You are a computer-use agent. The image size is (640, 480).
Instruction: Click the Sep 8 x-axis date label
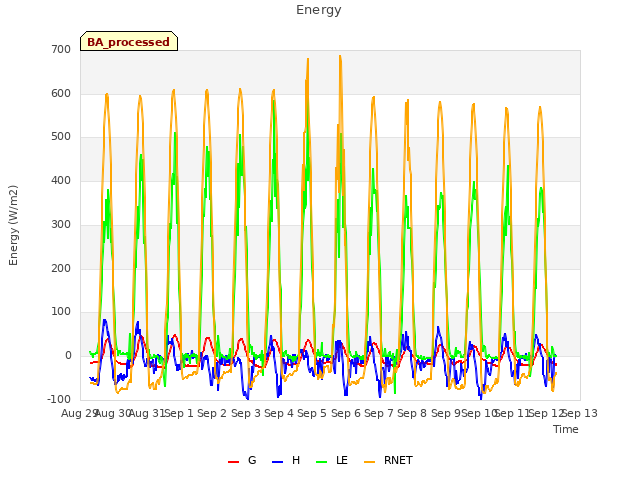[x=412, y=413]
